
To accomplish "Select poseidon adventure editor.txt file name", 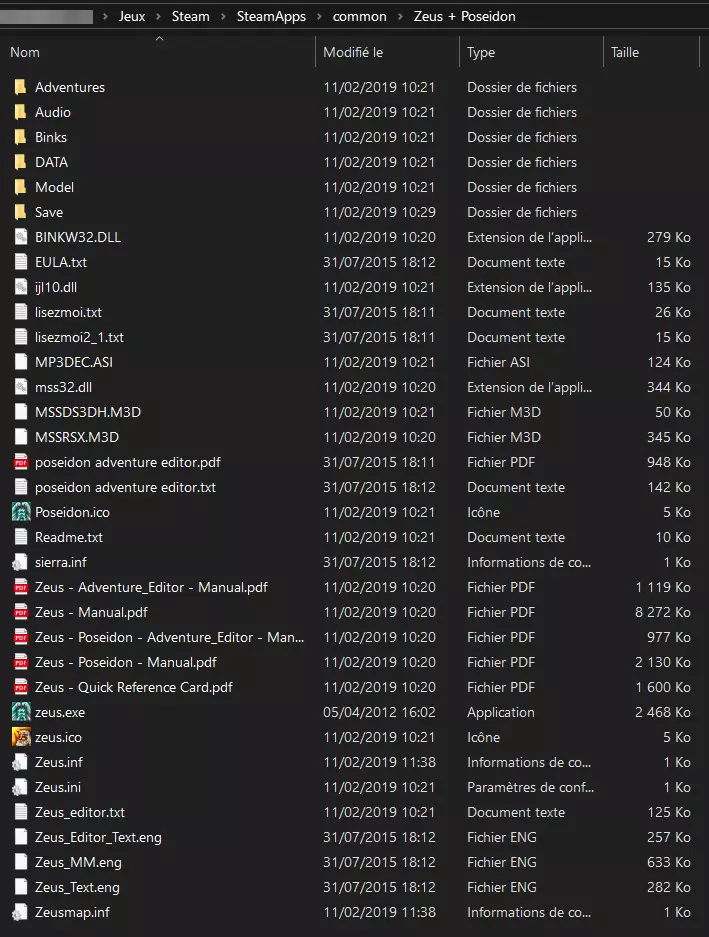I will [125, 488].
